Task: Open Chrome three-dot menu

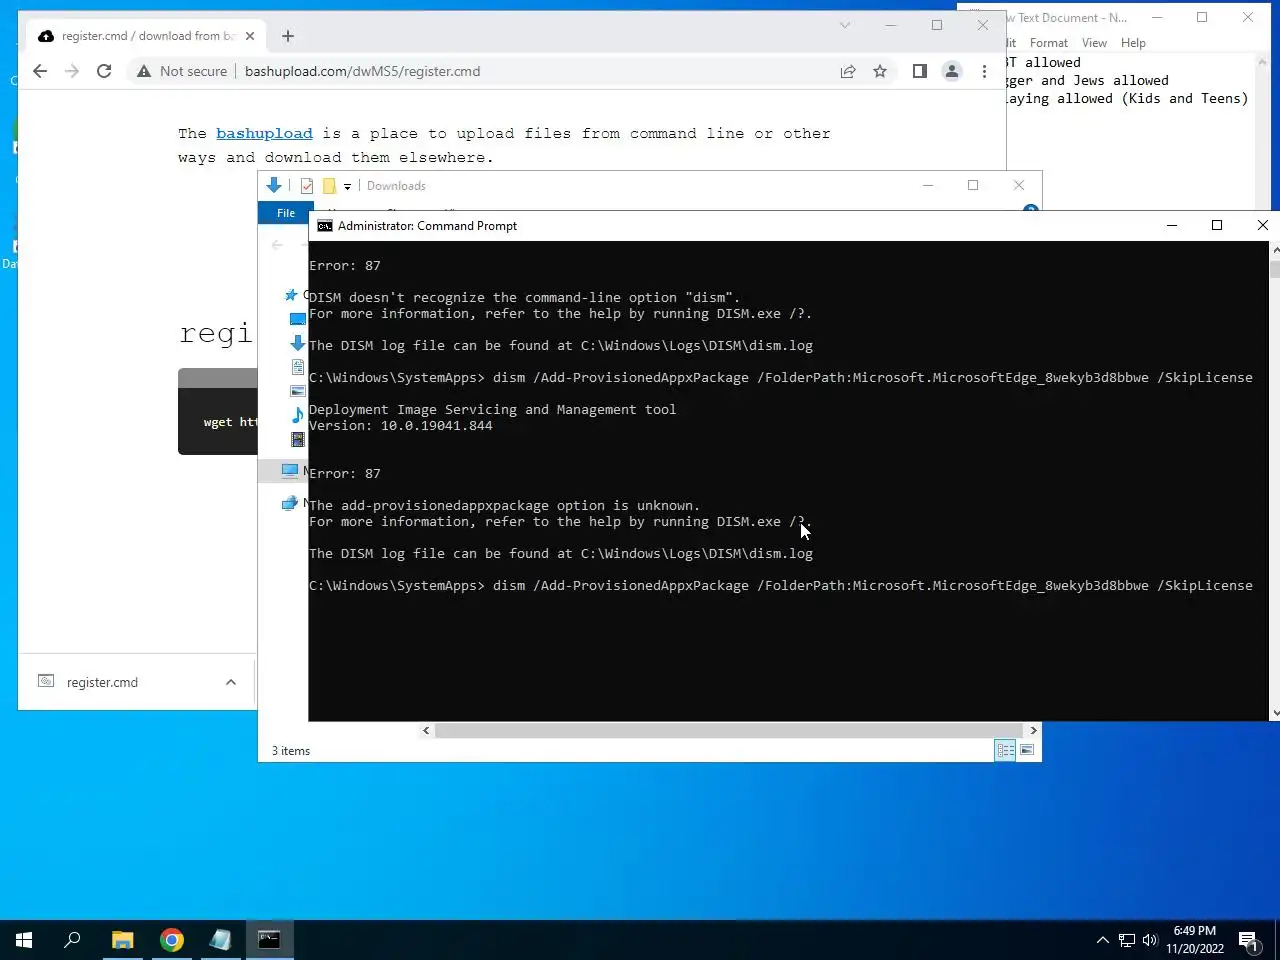Action: coord(984,71)
